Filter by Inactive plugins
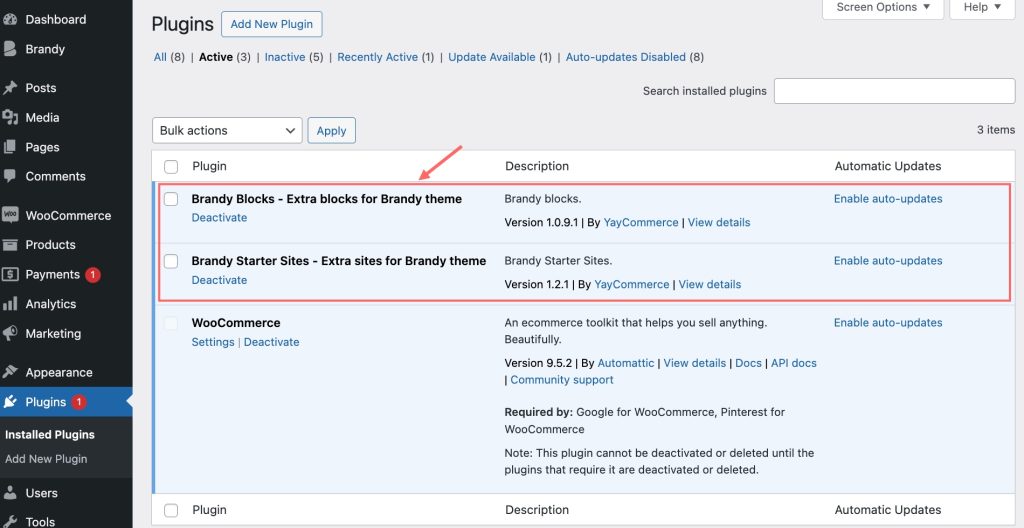Viewport: 1024px width, 528px height. click(x=285, y=58)
